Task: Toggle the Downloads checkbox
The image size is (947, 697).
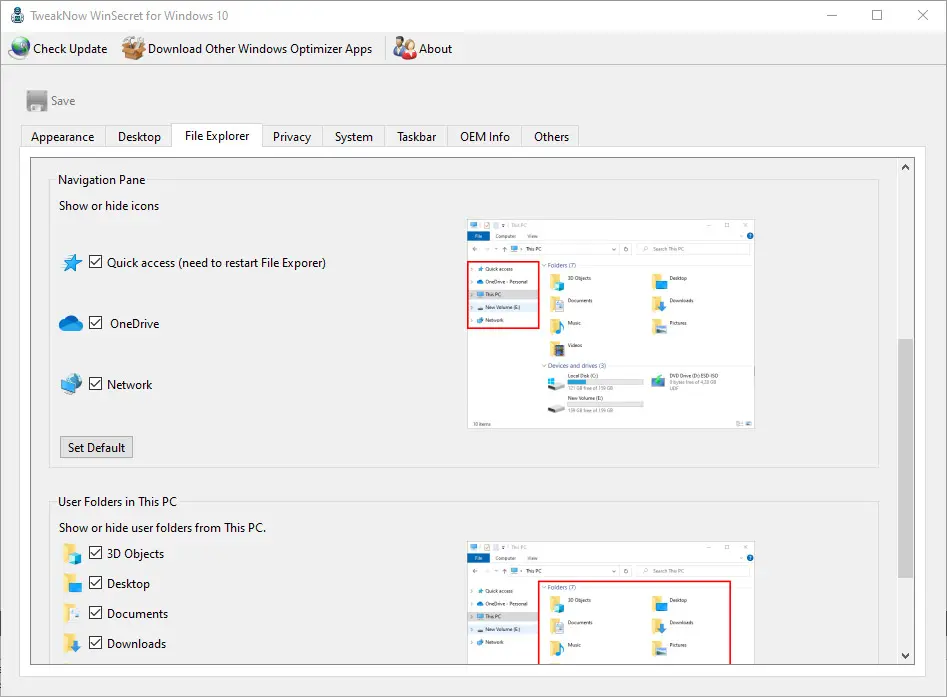Action: coord(95,643)
